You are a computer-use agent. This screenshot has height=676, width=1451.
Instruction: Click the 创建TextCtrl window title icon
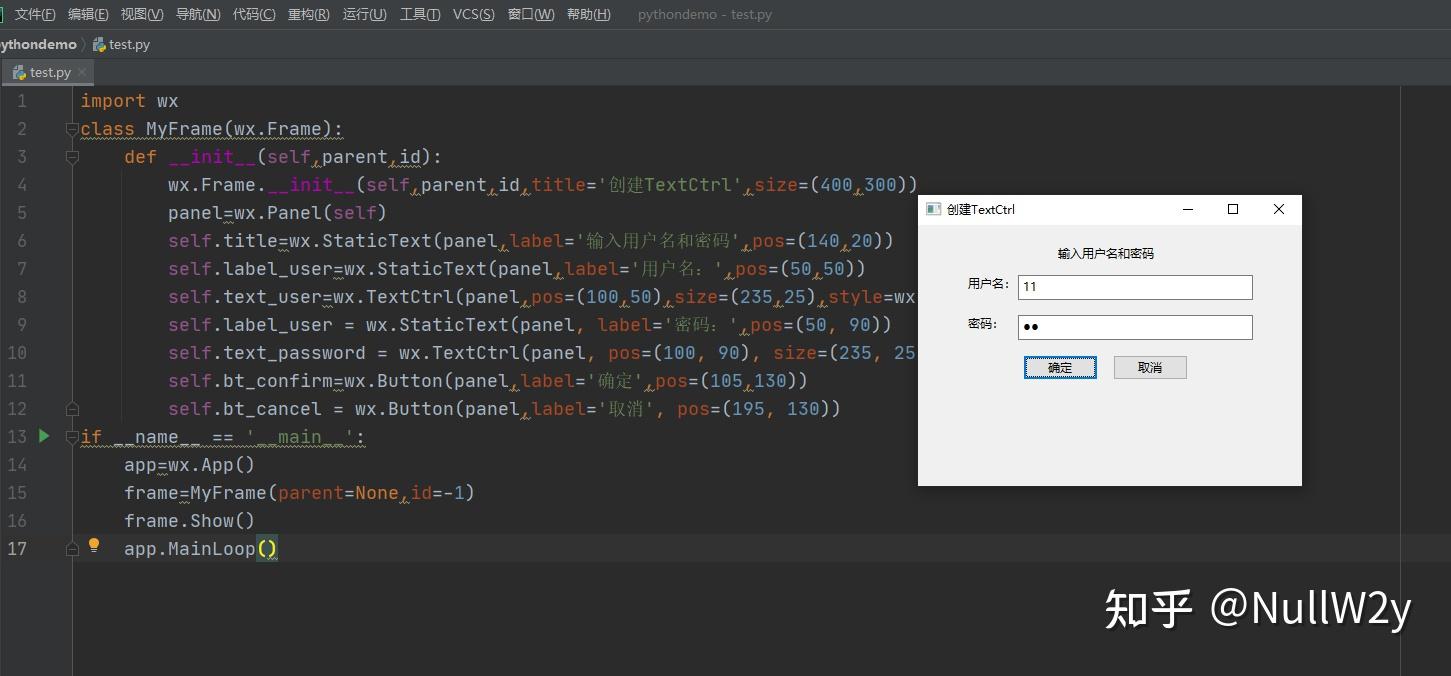pyautogui.click(x=933, y=209)
